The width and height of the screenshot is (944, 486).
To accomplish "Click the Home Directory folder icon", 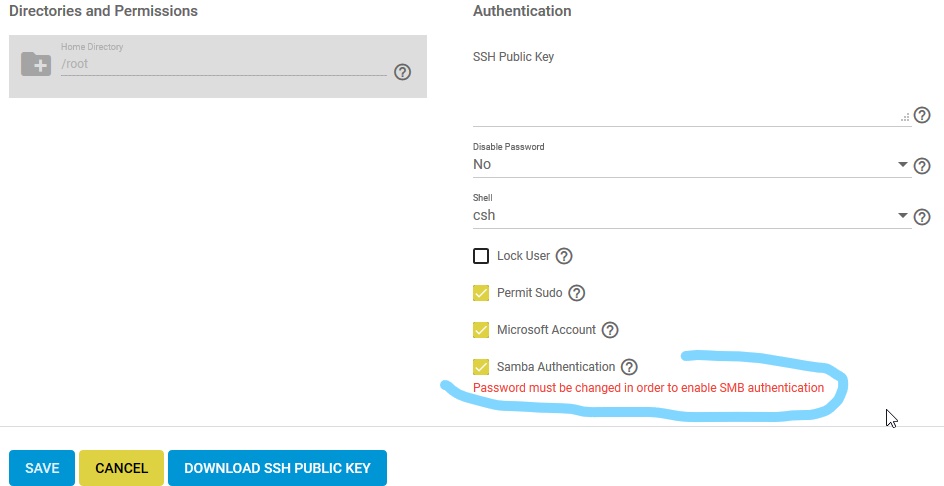I will click(36, 64).
